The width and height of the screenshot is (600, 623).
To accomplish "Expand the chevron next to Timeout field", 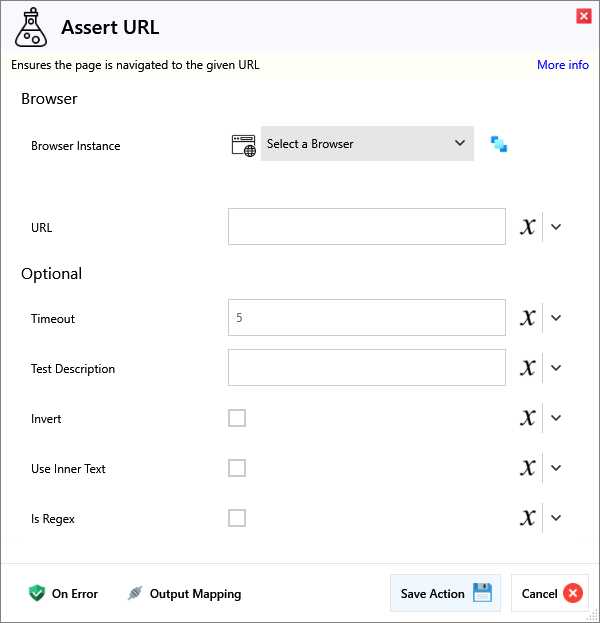I will click(x=557, y=318).
